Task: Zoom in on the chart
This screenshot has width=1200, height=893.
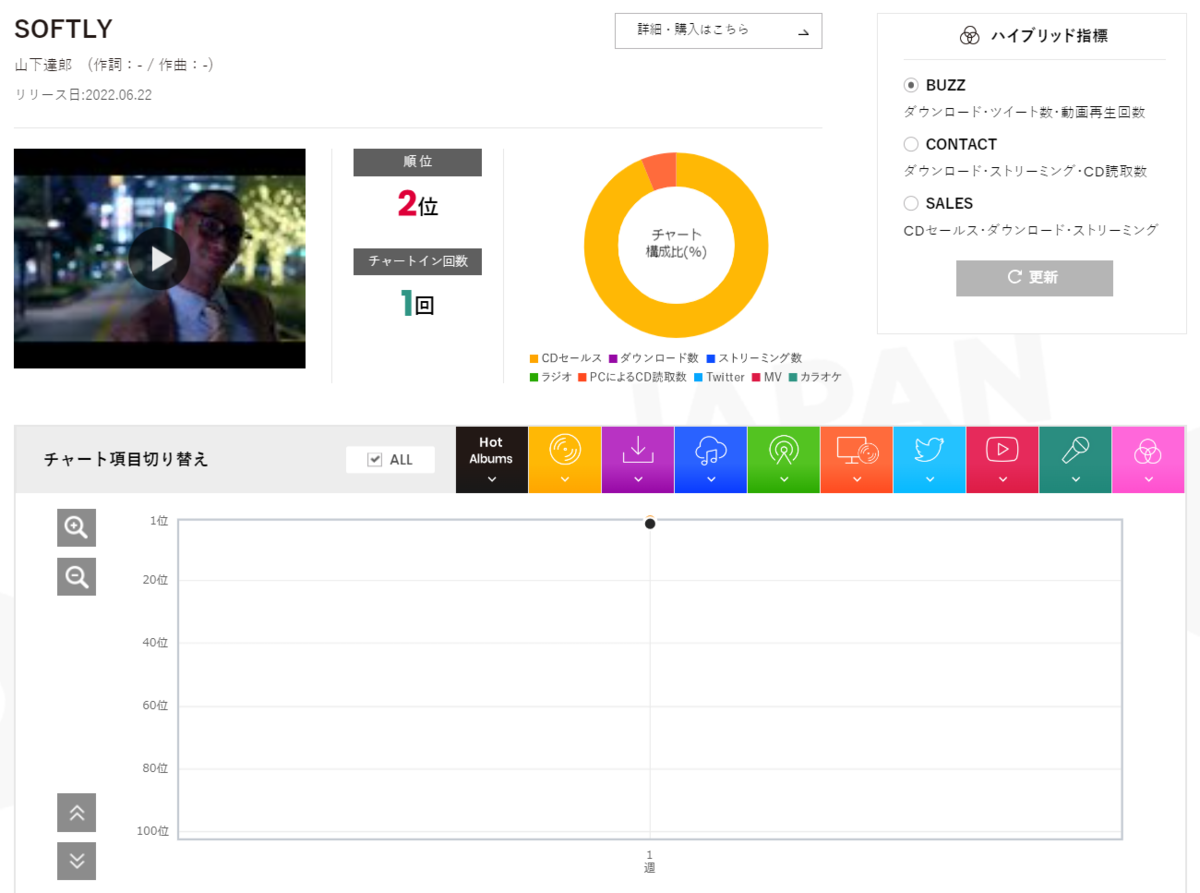Action: (x=77, y=527)
